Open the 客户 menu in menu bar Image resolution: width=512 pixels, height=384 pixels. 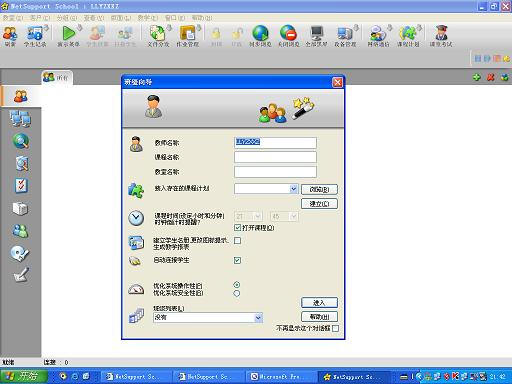tap(40, 18)
